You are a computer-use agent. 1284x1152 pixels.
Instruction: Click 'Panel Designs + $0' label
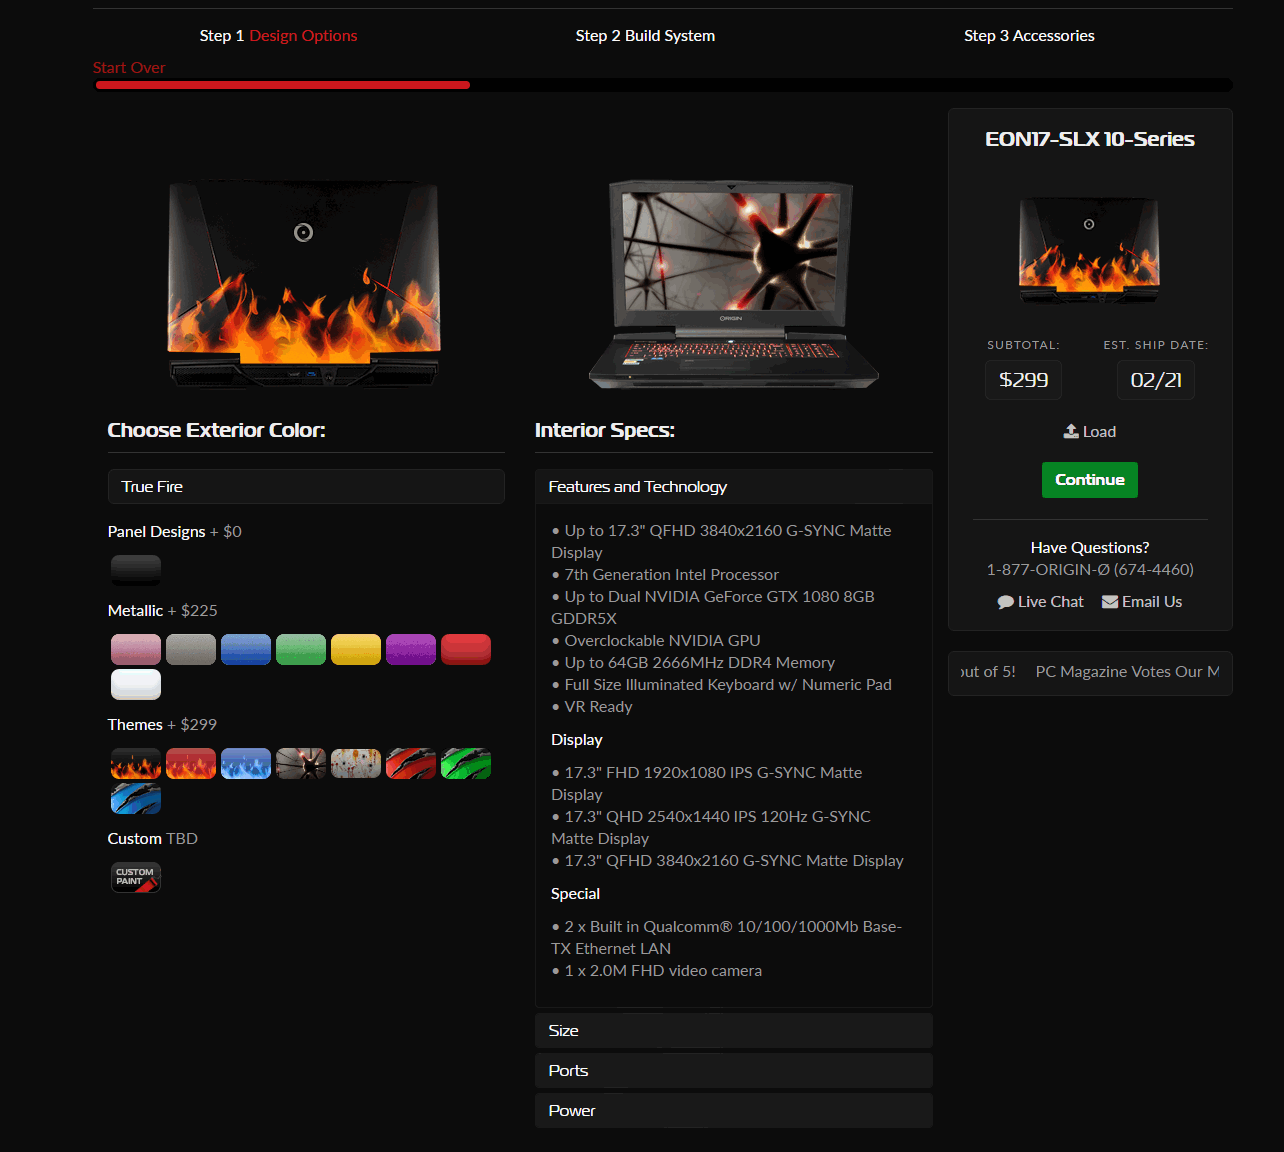(175, 532)
